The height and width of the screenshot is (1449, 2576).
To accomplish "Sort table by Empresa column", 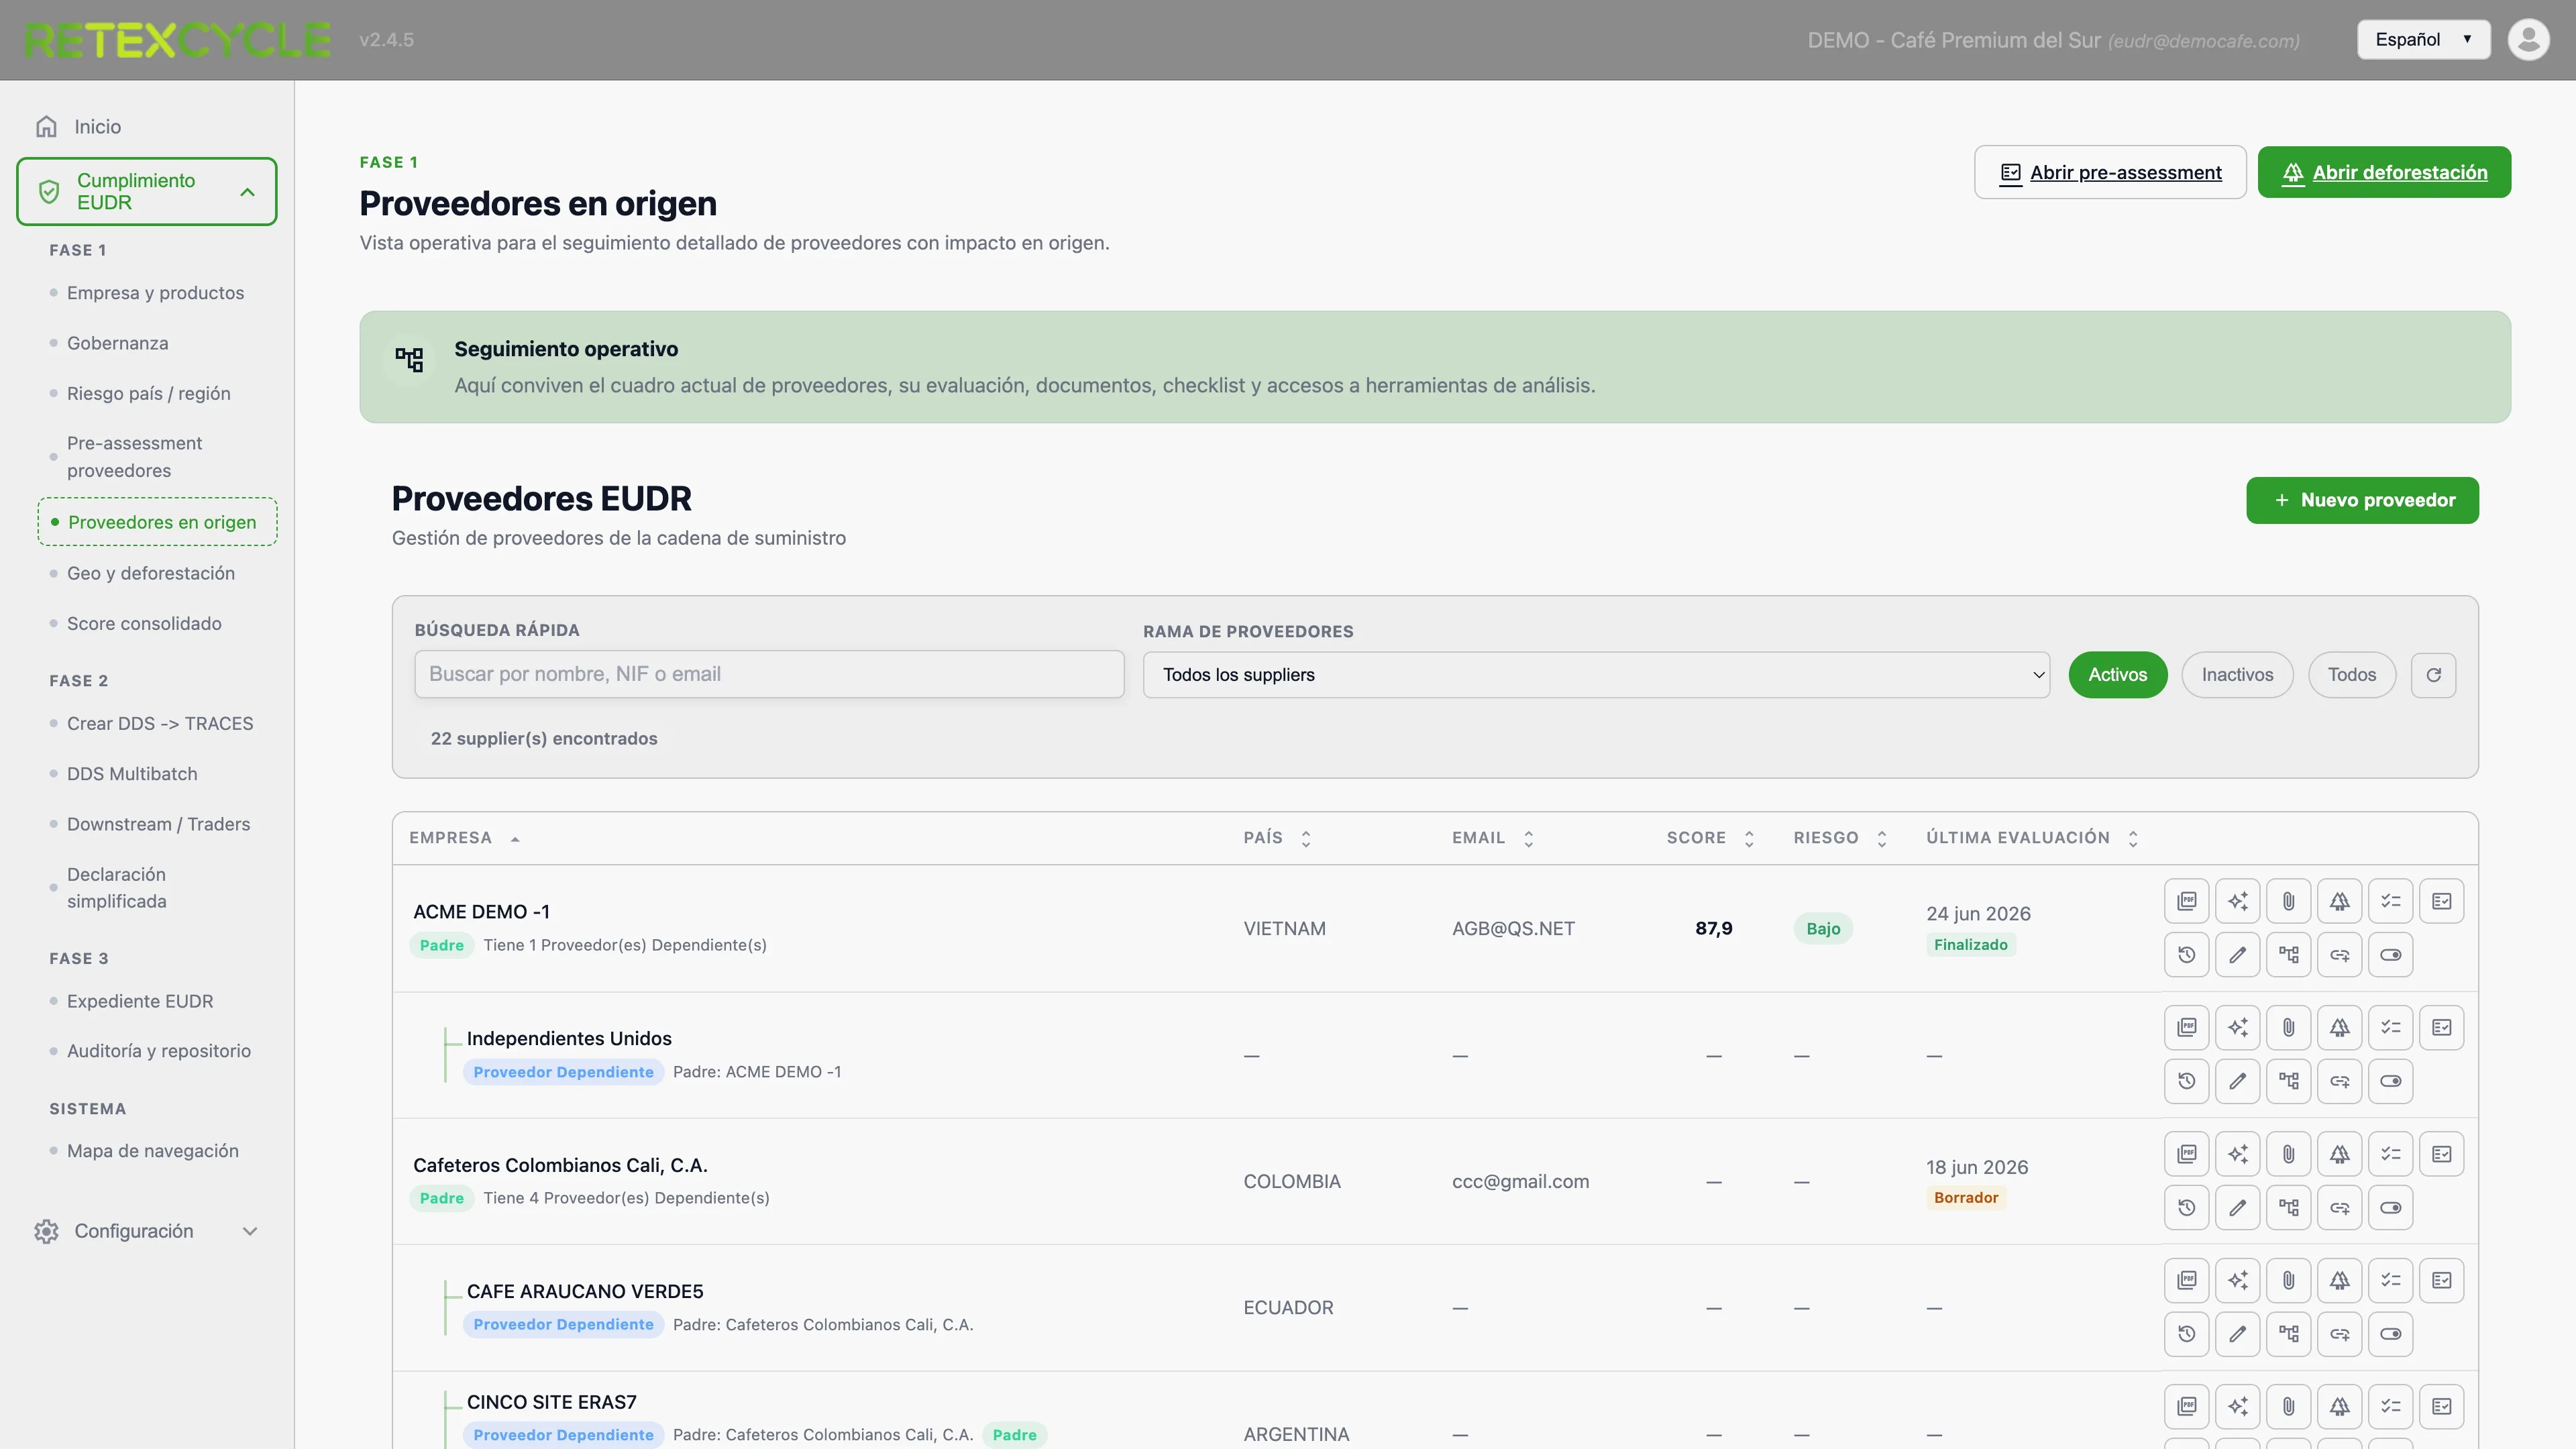I will point(464,838).
